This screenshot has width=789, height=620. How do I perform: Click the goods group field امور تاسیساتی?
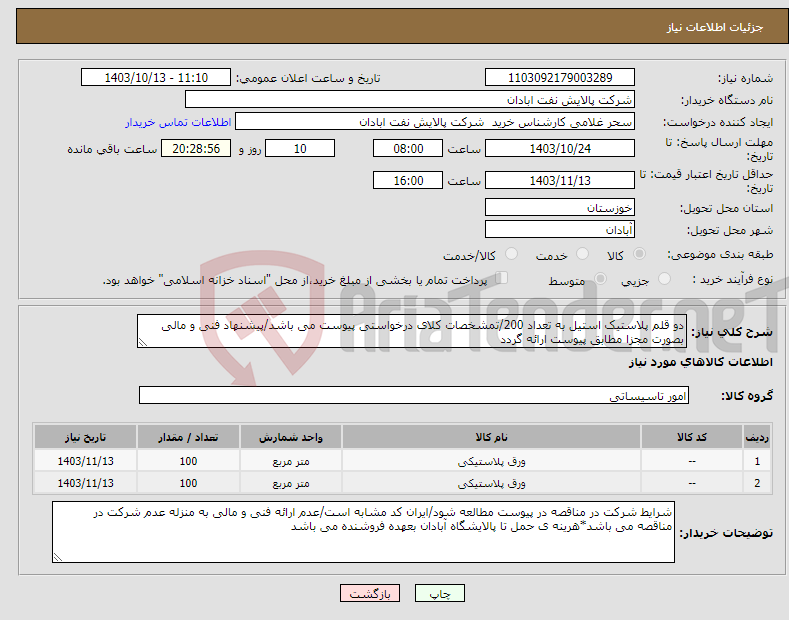(x=414, y=396)
